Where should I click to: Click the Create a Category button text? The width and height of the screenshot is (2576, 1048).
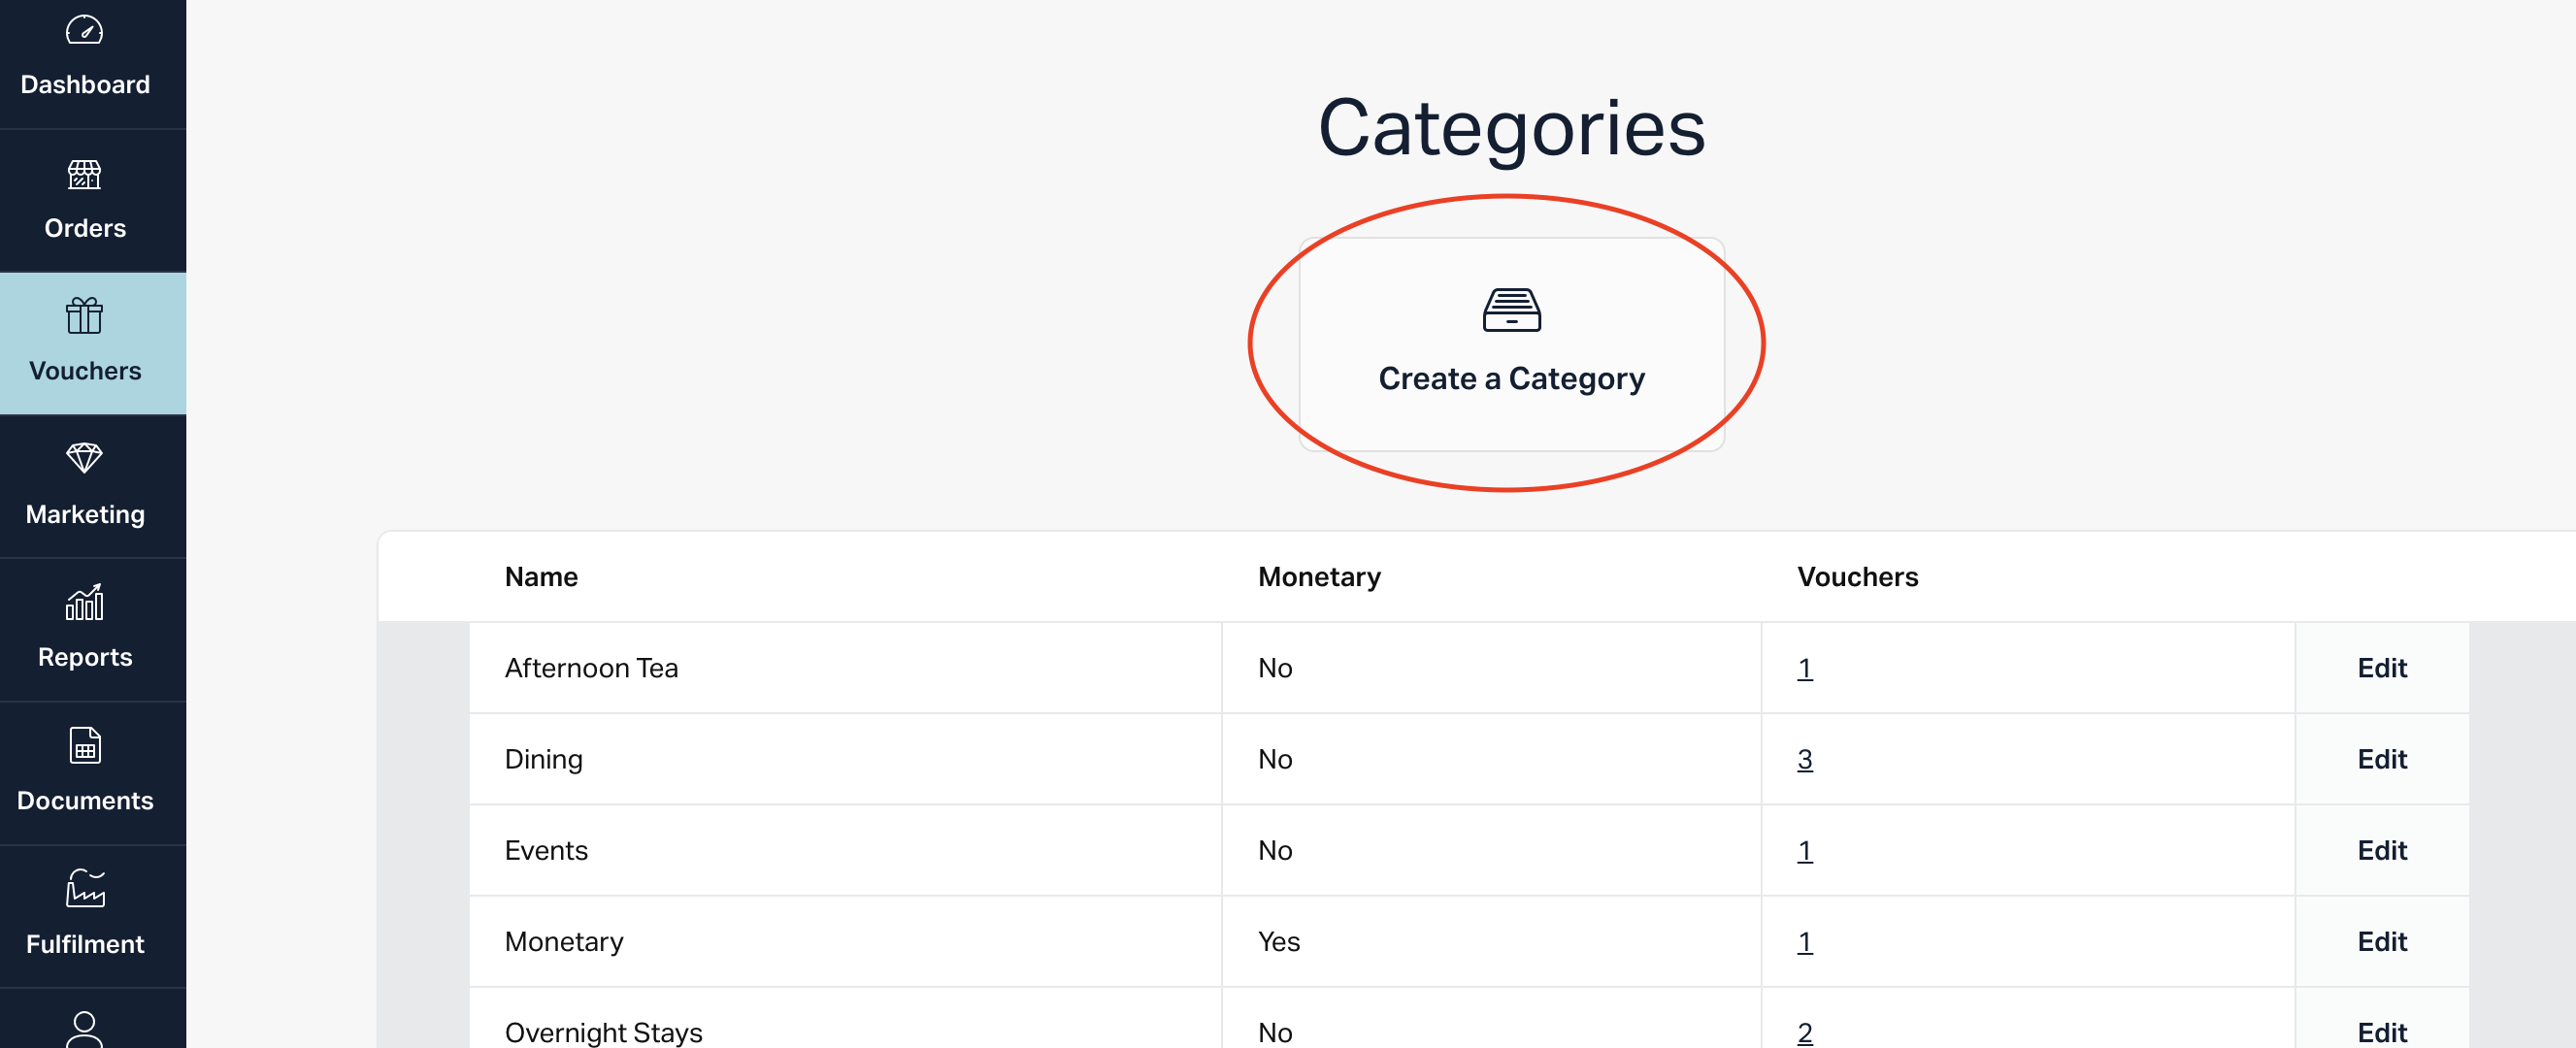pos(1511,379)
